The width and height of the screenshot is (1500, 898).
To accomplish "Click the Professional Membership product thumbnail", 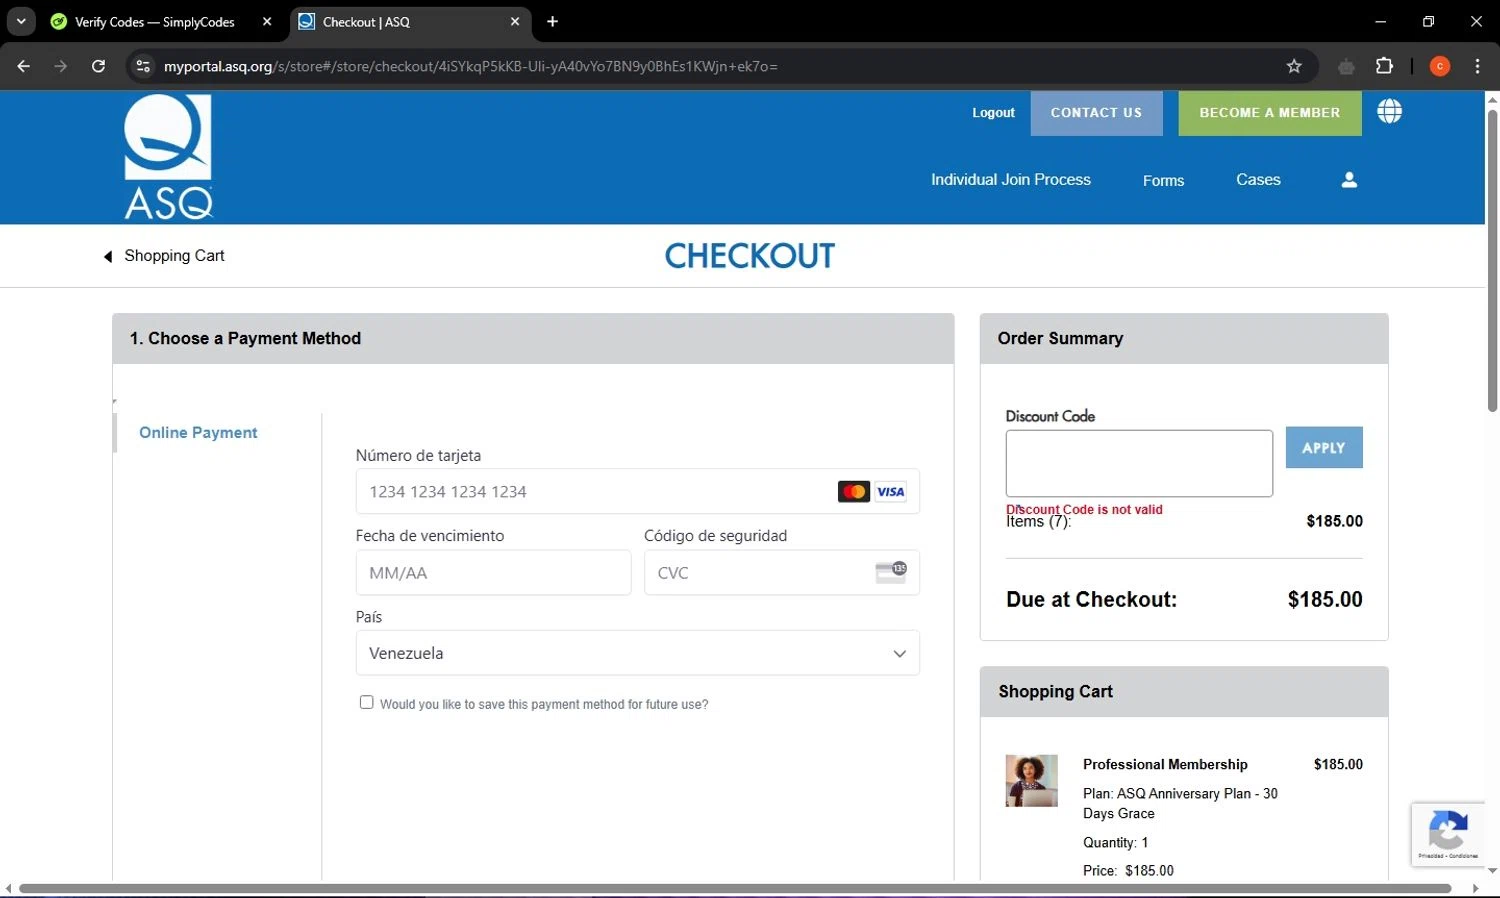I will pyautogui.click(x=1031, y=781).
